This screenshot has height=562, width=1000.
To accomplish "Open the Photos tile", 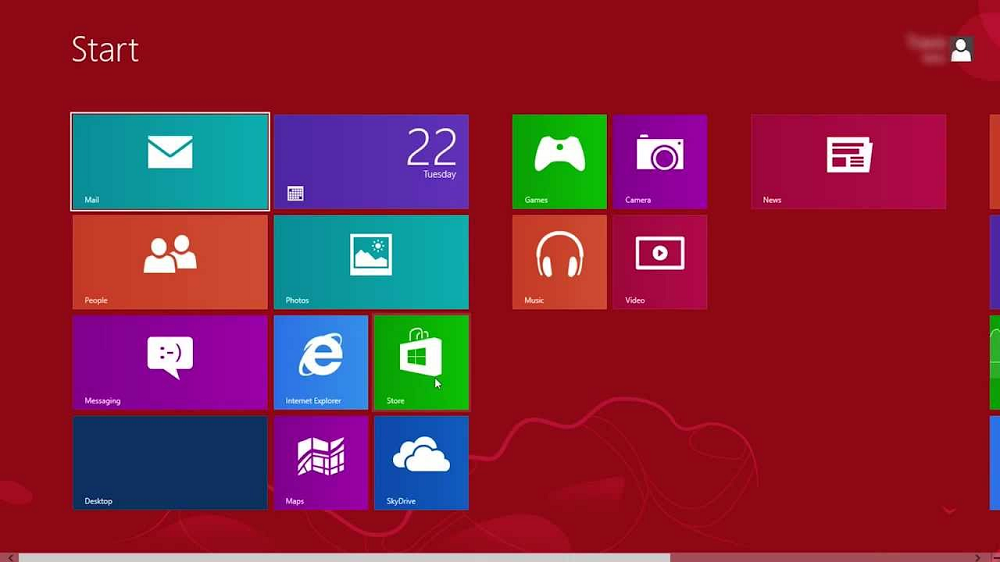I will 371,262.
